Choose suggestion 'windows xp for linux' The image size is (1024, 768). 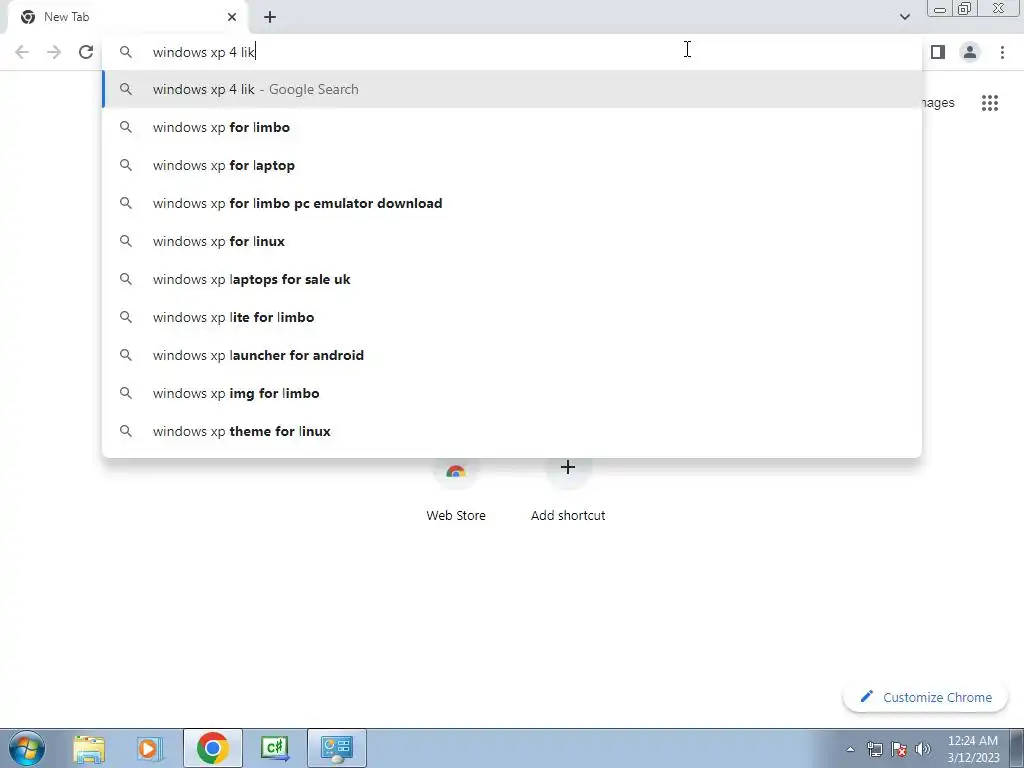pyautogui.click(x=512, y=241)
